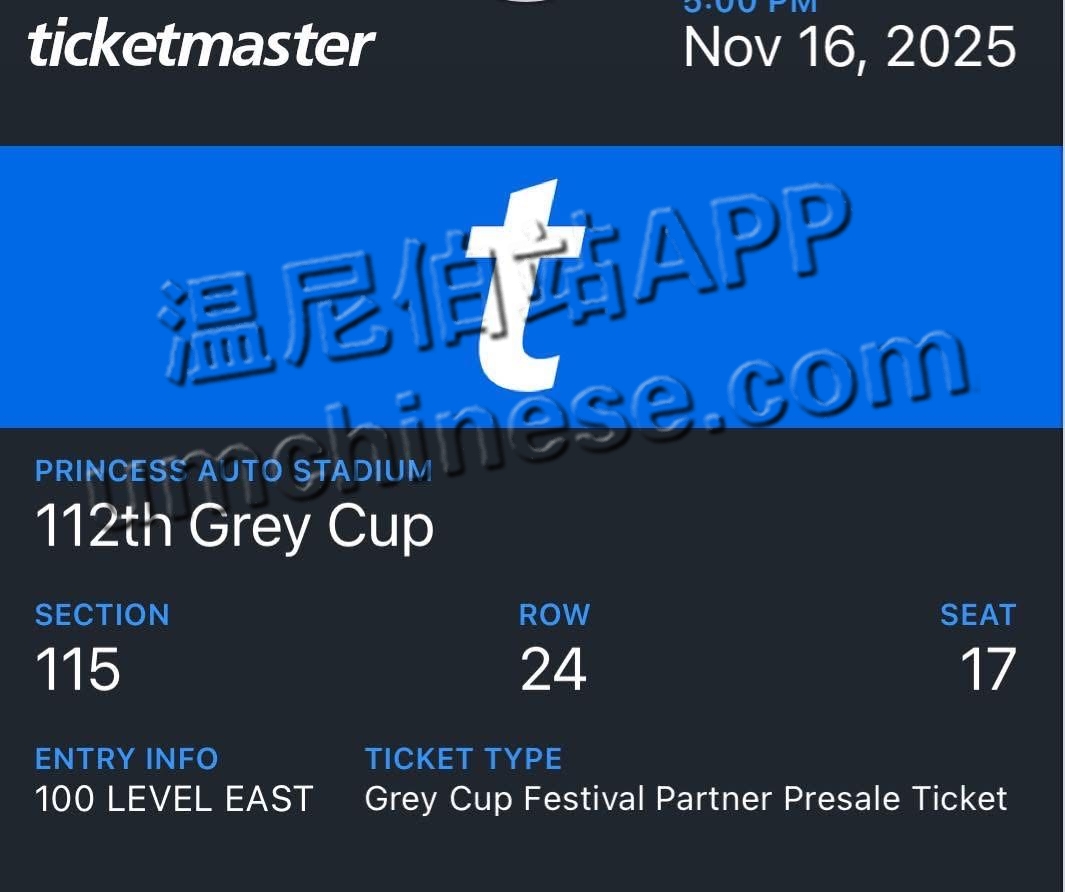Click the TICKET TYPE heading
The height and width of the screenshot is (892, 1065).
463,758
